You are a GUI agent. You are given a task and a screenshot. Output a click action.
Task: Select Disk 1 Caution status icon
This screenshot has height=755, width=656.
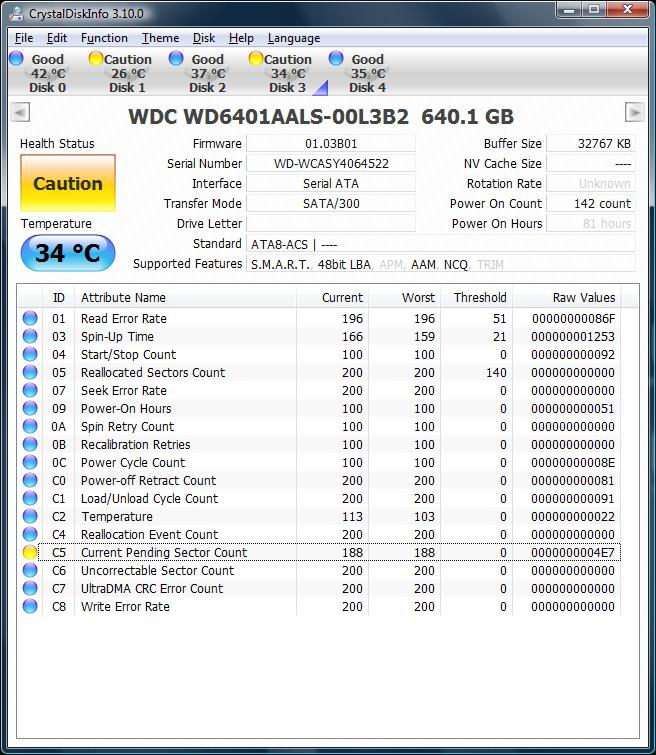click(96, 58)
